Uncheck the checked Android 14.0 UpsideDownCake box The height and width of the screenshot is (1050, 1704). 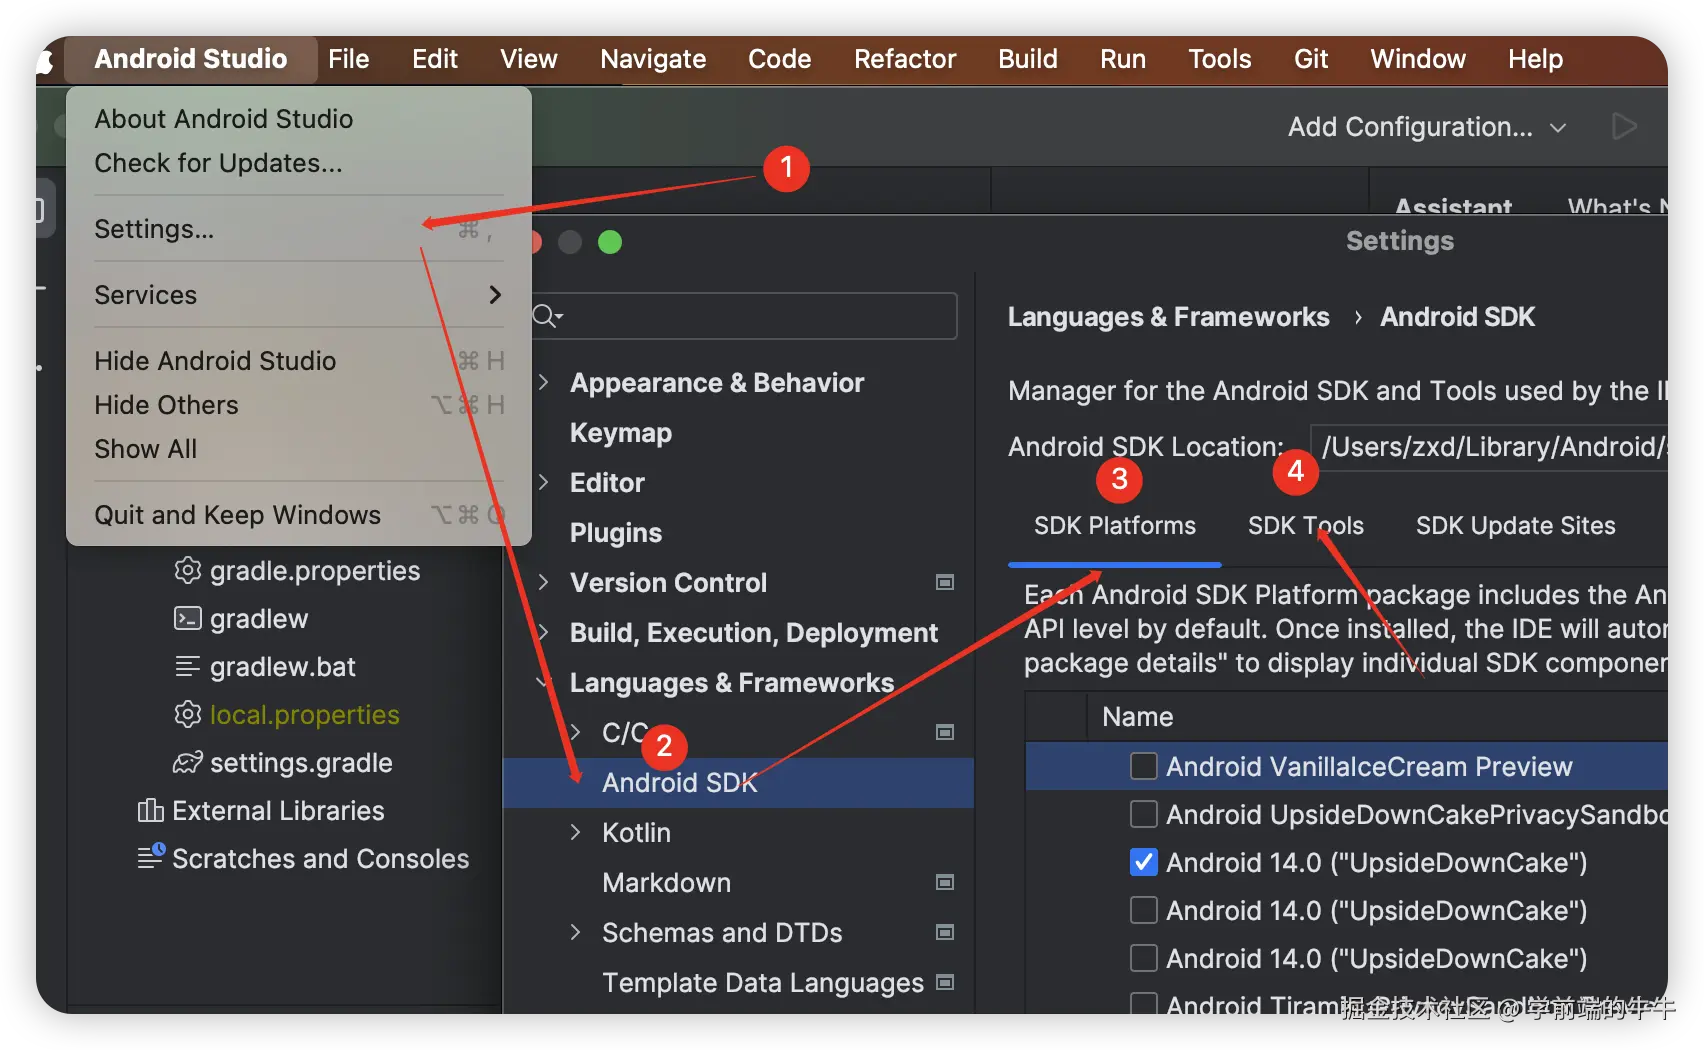(x=1144, y=862)
